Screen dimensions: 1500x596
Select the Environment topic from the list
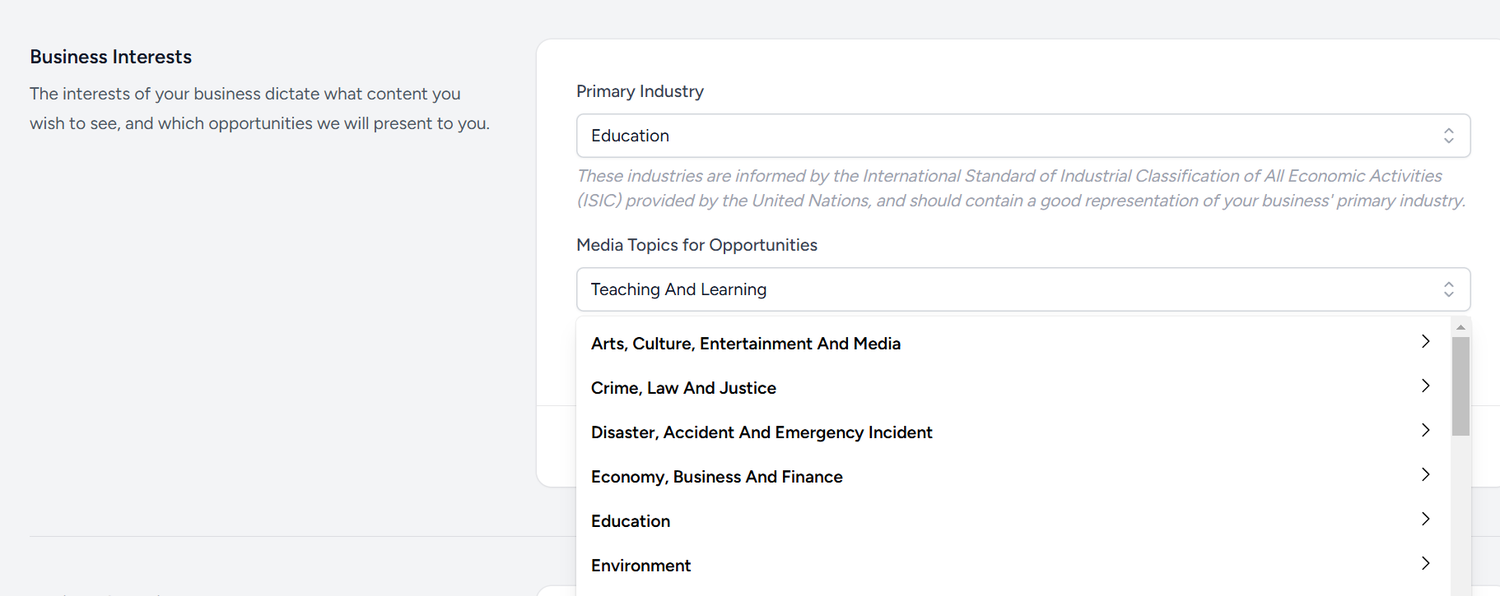coord(641,566)
